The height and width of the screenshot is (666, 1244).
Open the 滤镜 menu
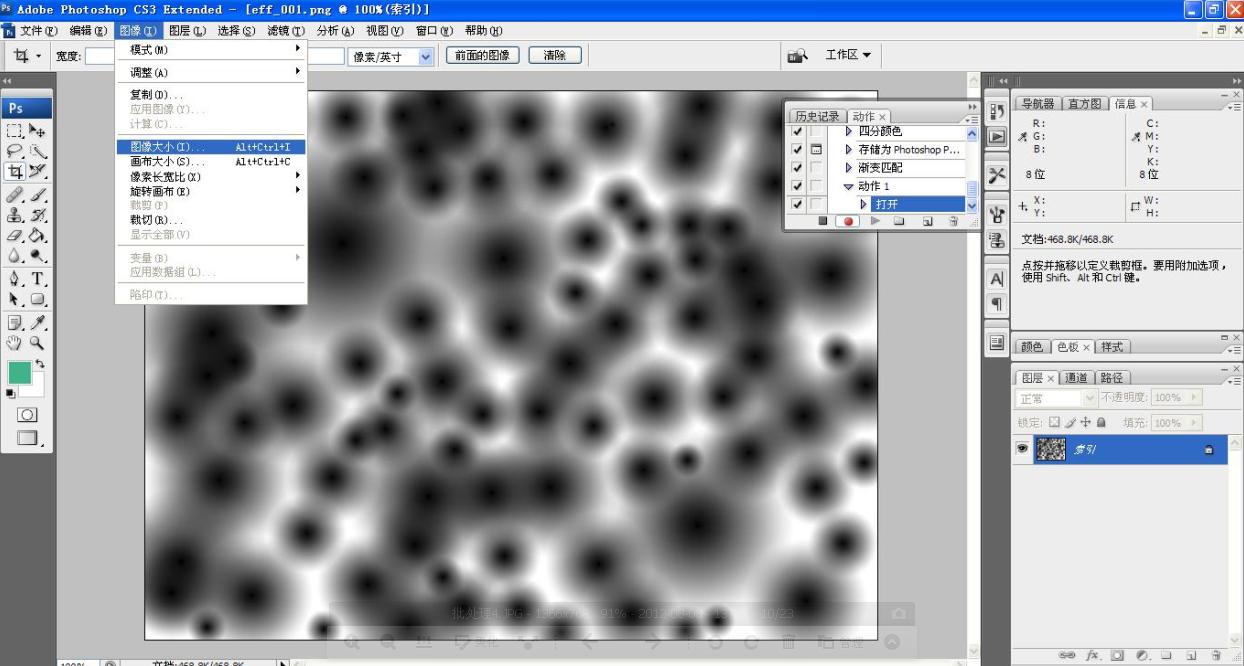(286, 30)
